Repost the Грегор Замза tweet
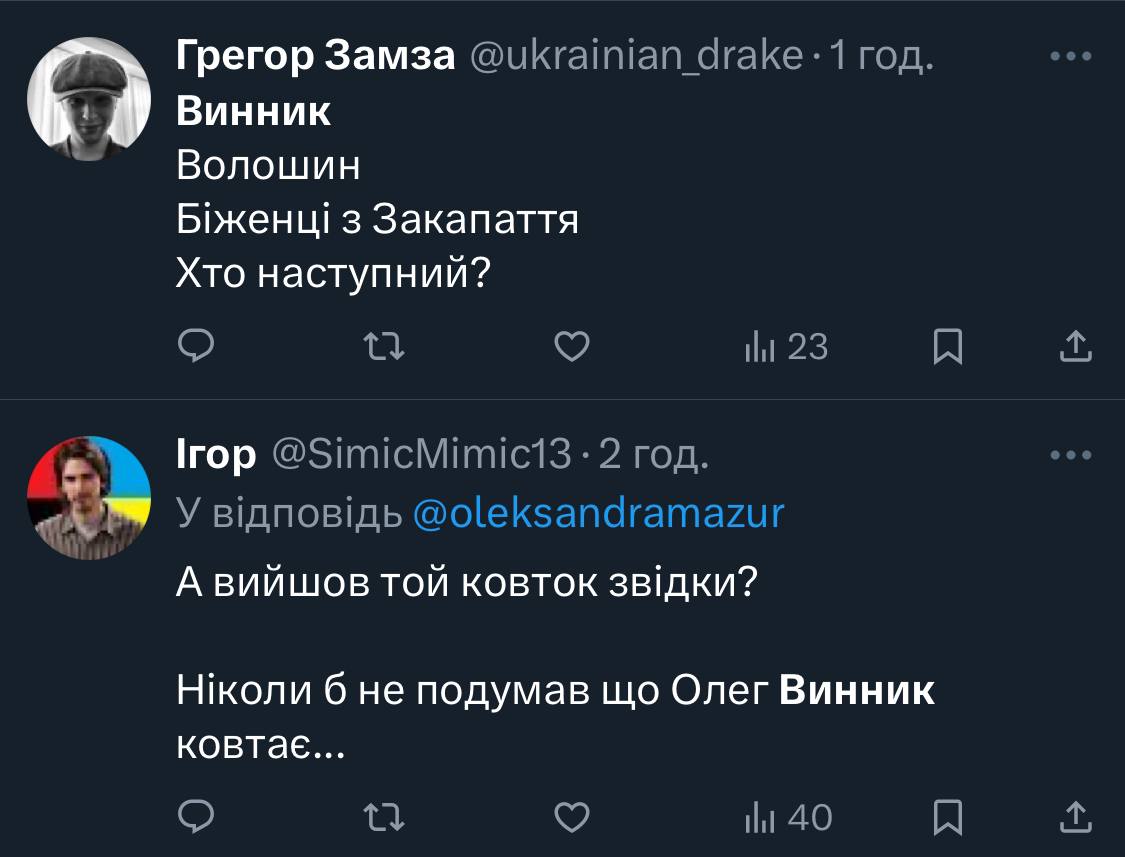 coord(383,347)
